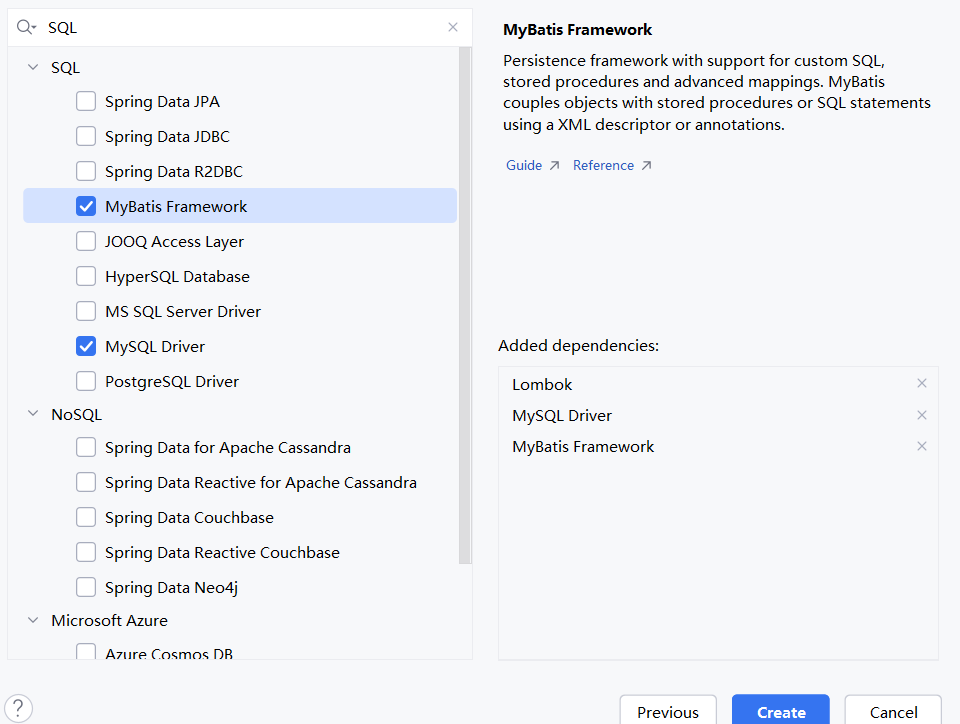Open the help question mark icon
This screenshot has width=960, height=724.
pyautogui.click(x=20, y=708)
